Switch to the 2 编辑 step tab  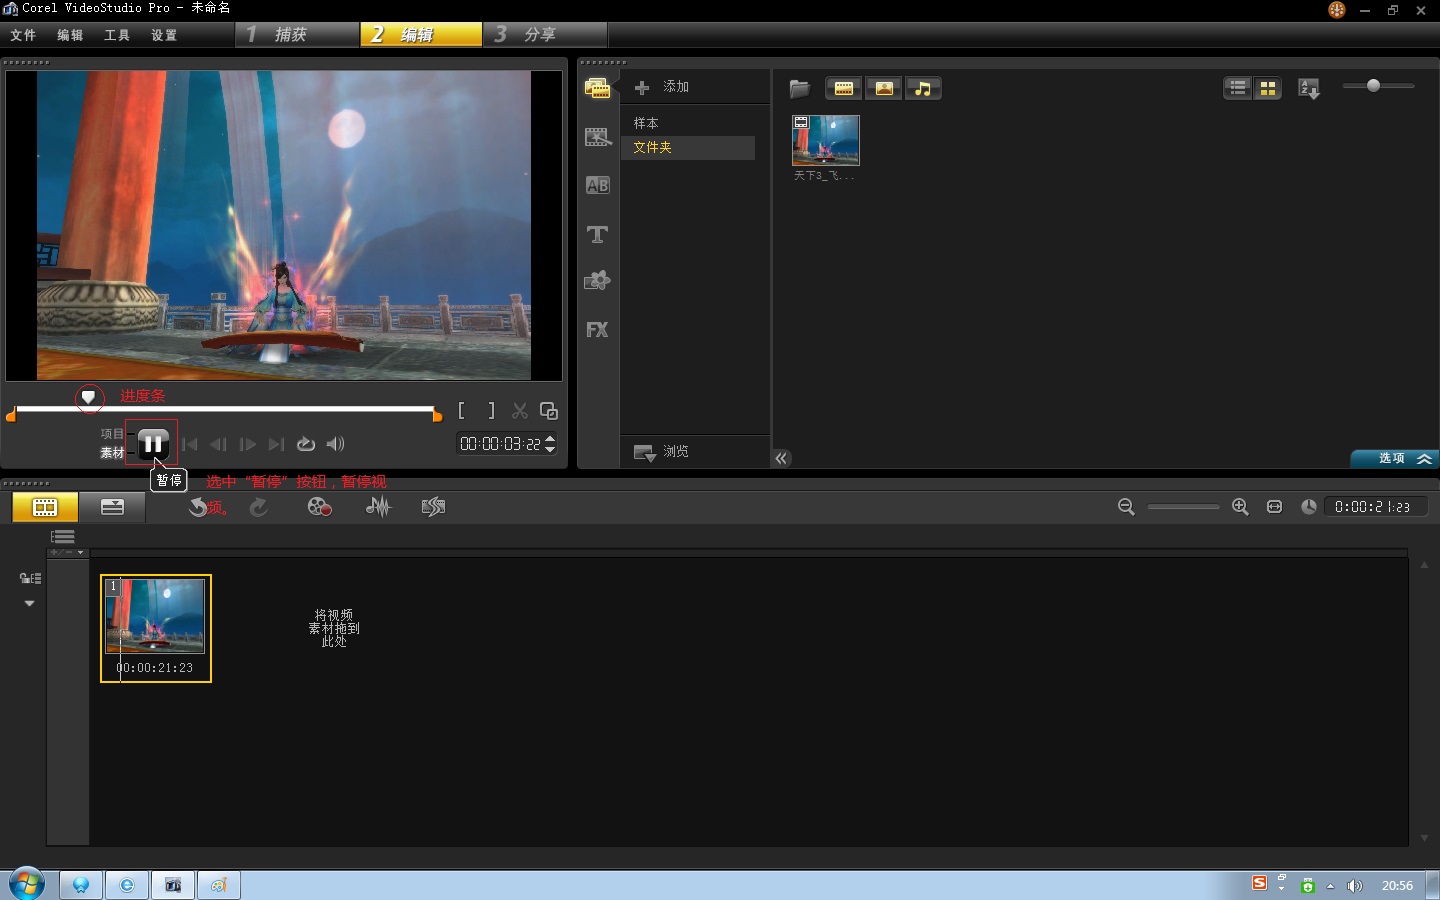click(421, 34)
